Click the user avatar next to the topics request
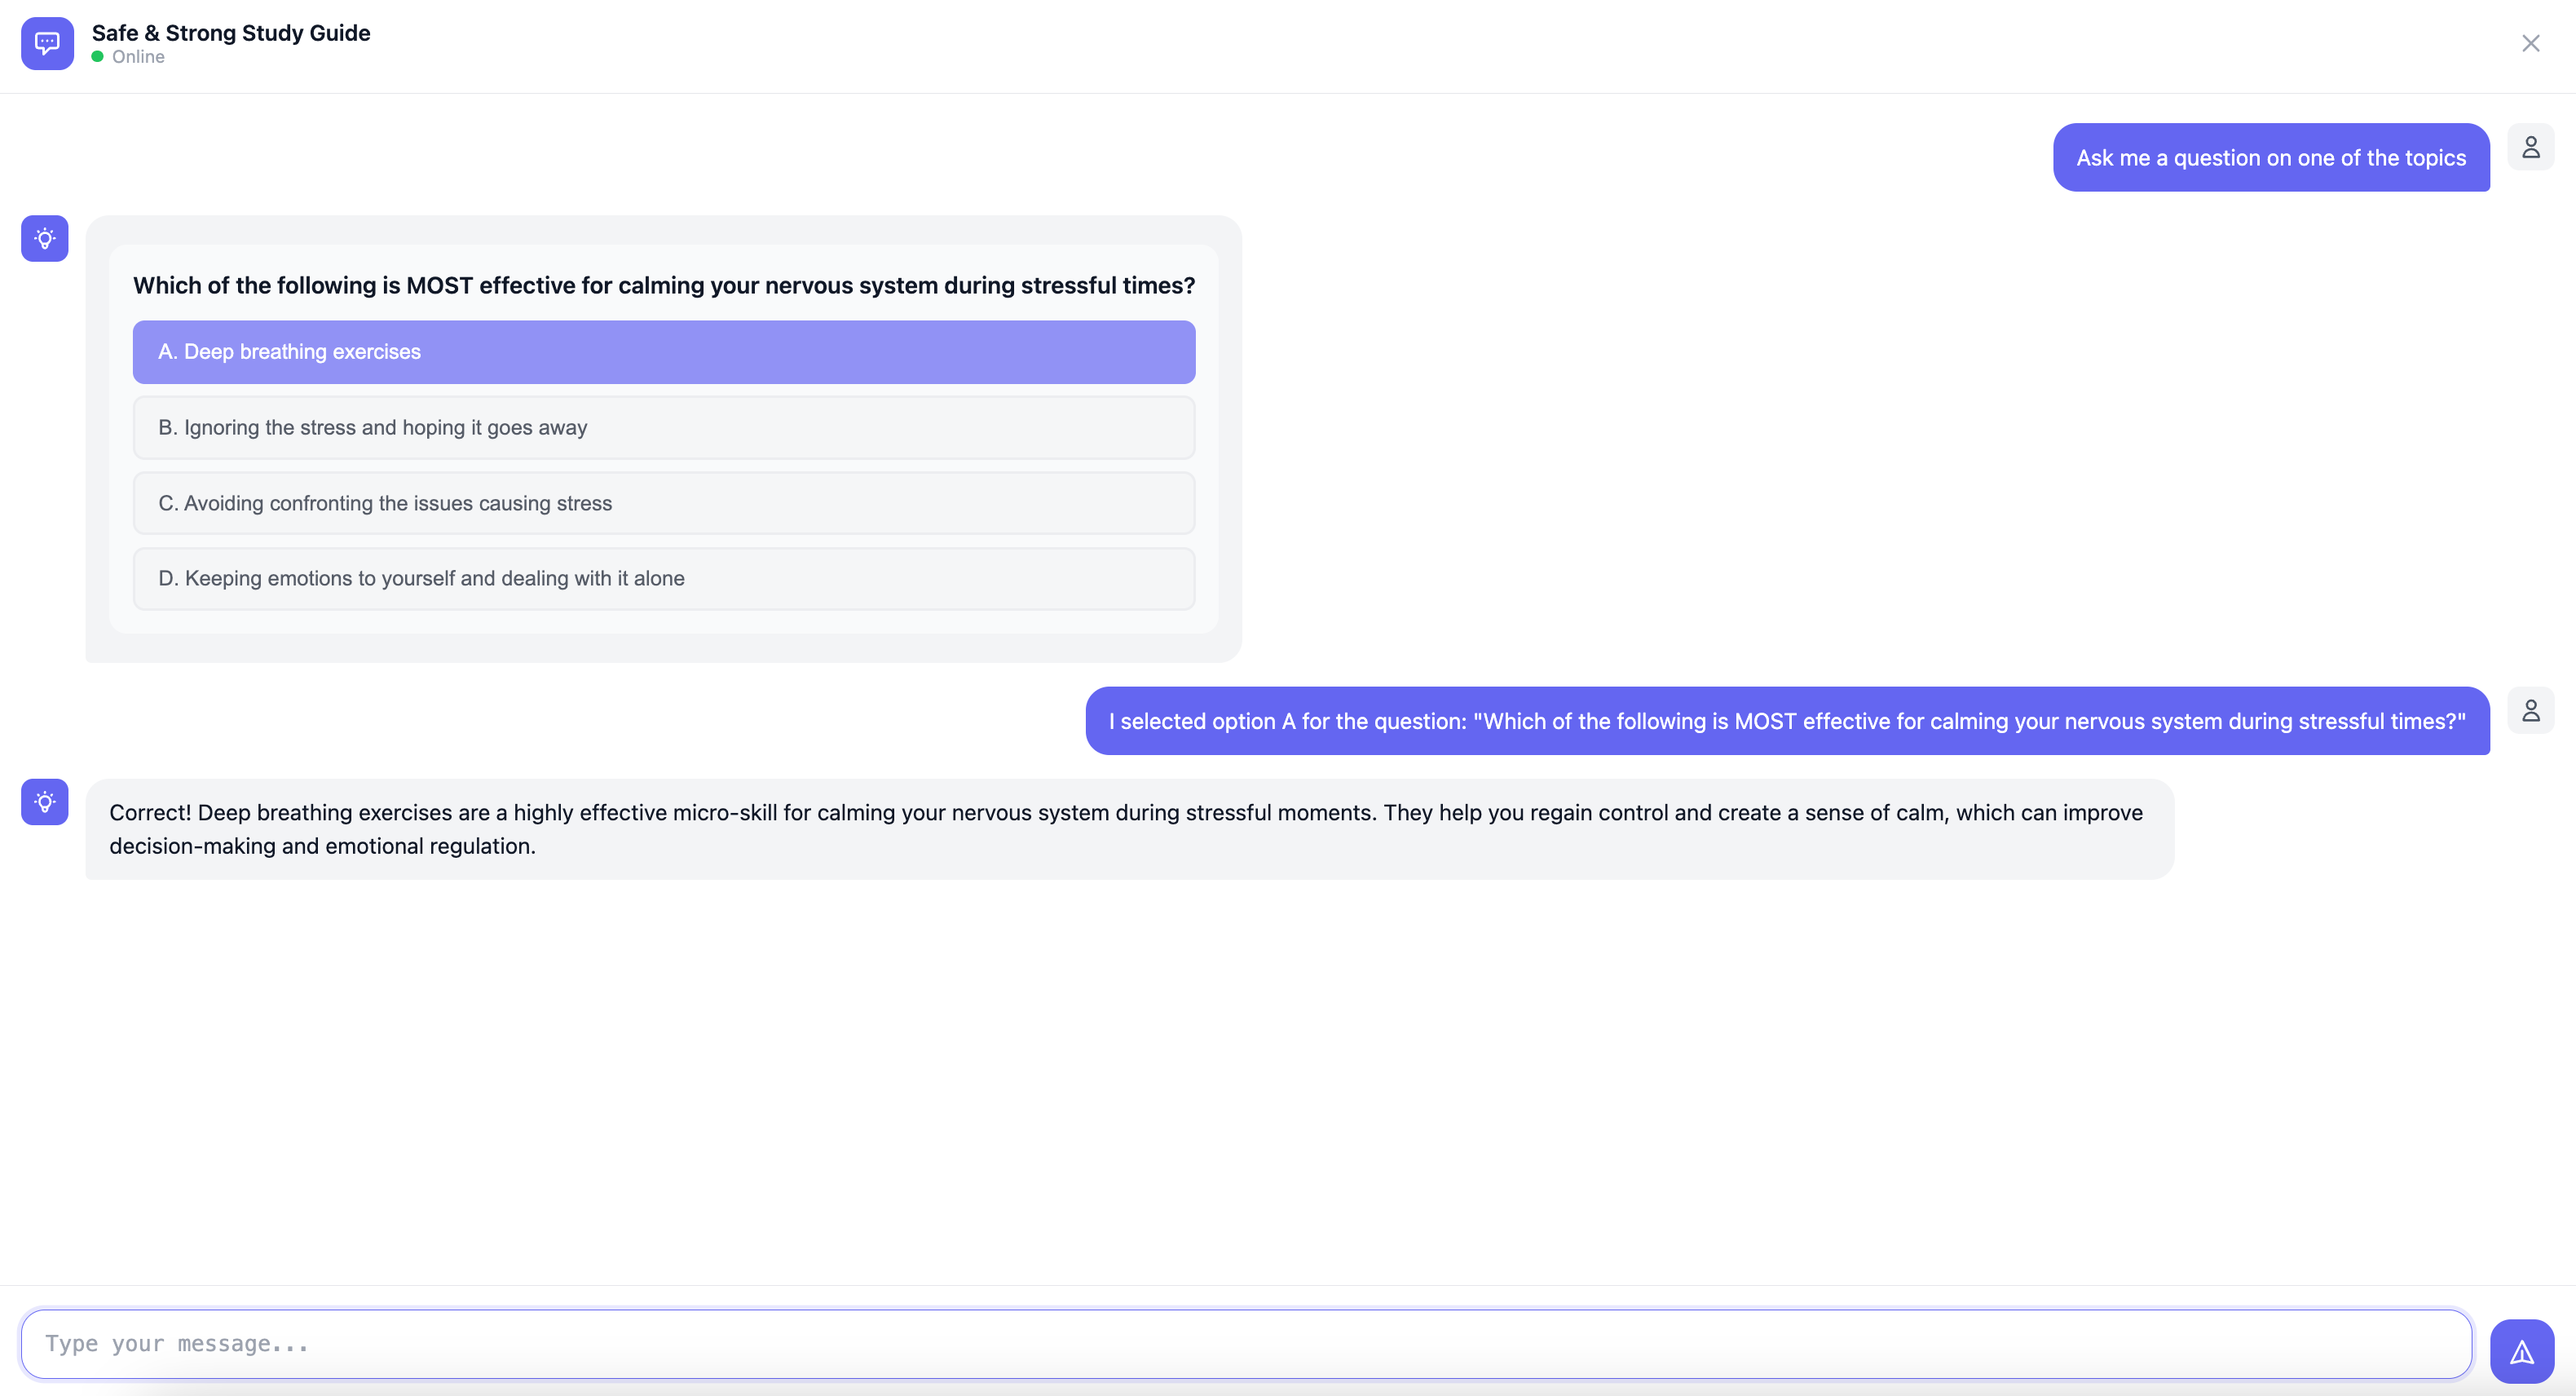2576x1396 pixels. [2530, 146]
